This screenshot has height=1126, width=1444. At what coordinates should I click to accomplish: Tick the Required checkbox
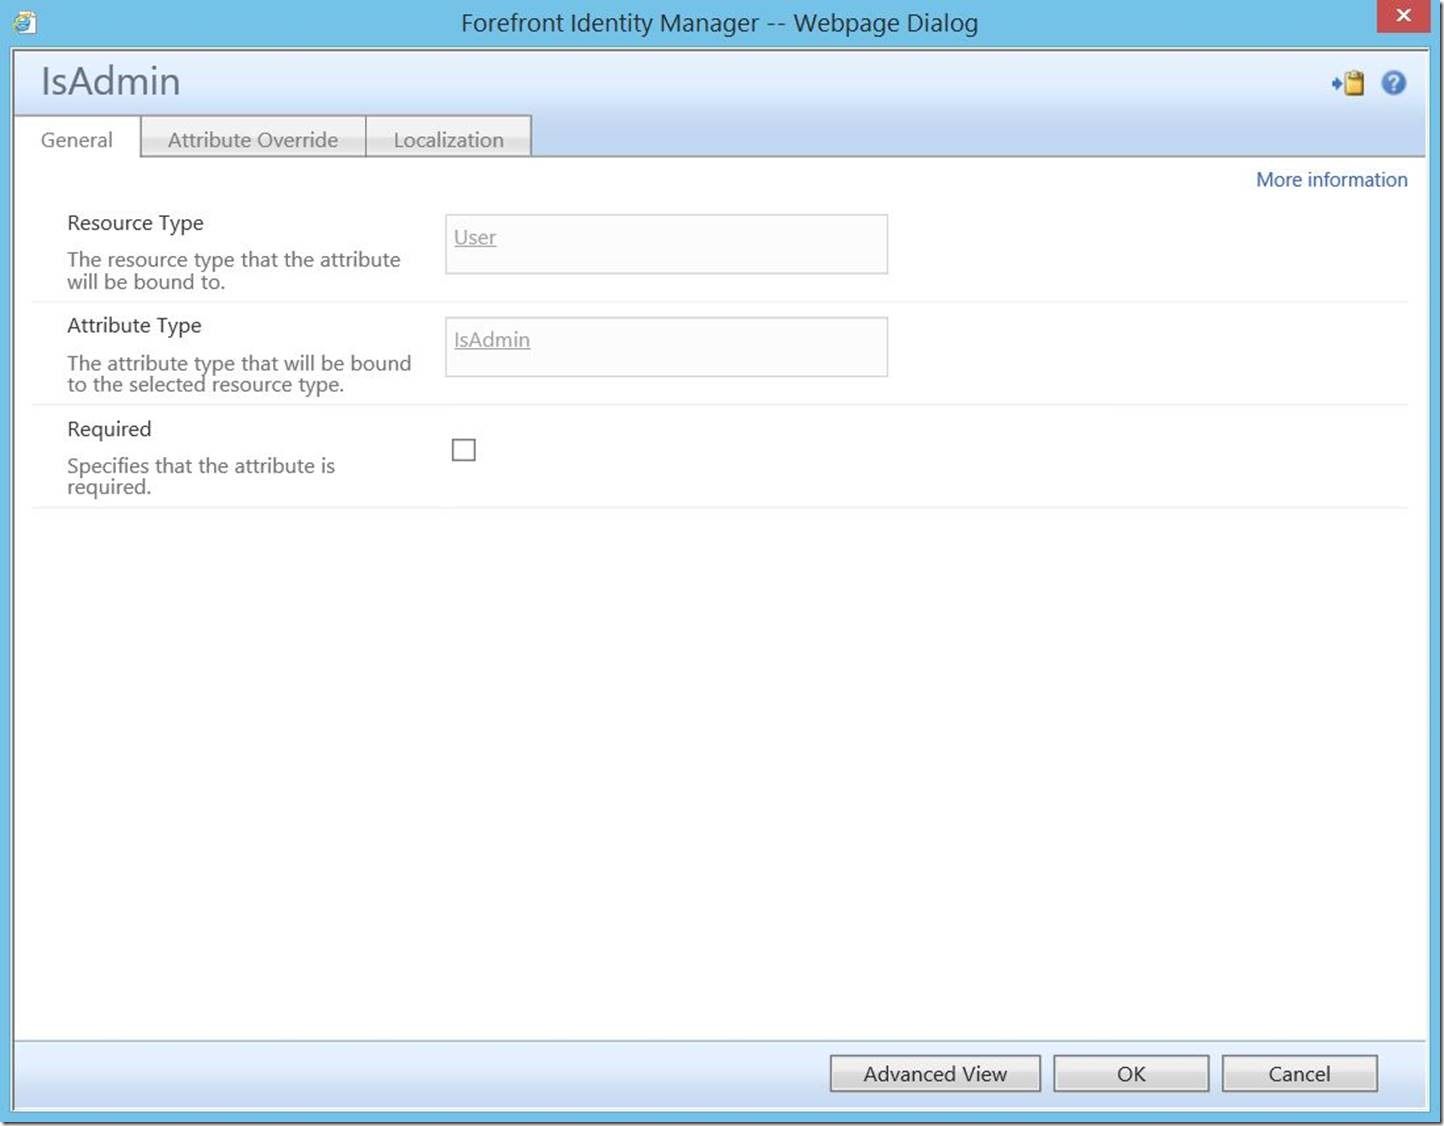464,450
